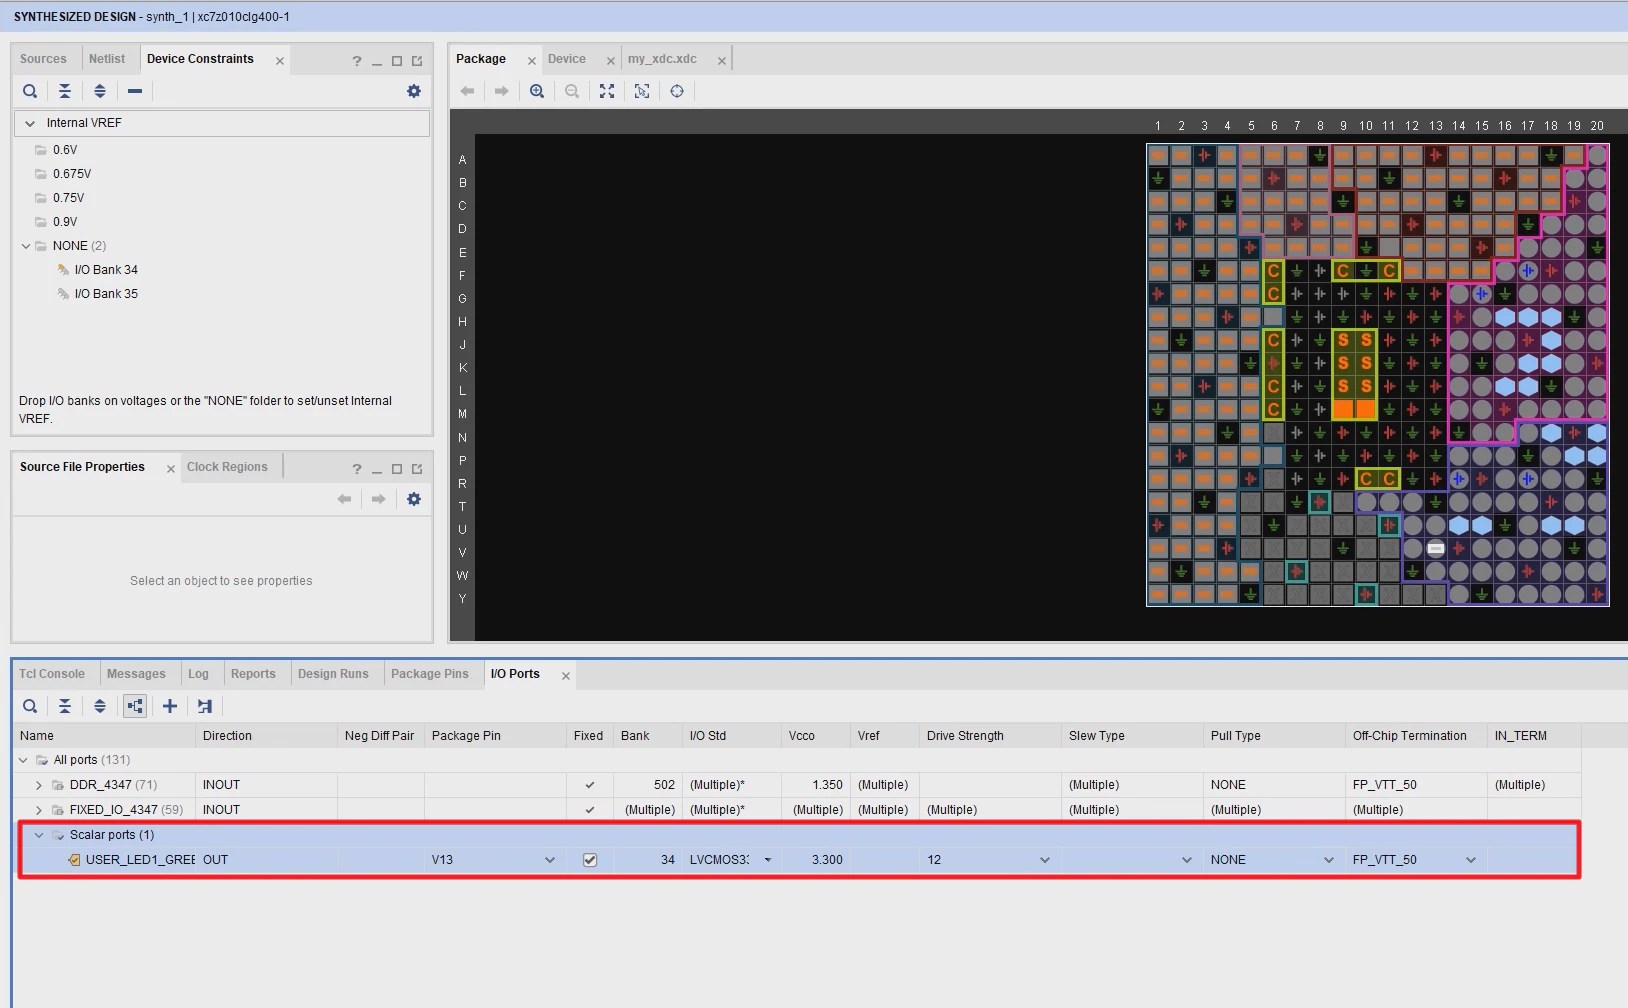Expand the FIXED_IO_4347 port group
This screenshot has height=1008, width=1628.
(39, 810)
